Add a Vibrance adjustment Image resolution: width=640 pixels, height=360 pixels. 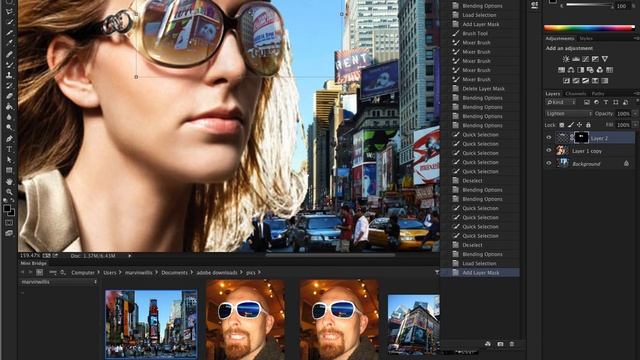(x=605, y=59)
